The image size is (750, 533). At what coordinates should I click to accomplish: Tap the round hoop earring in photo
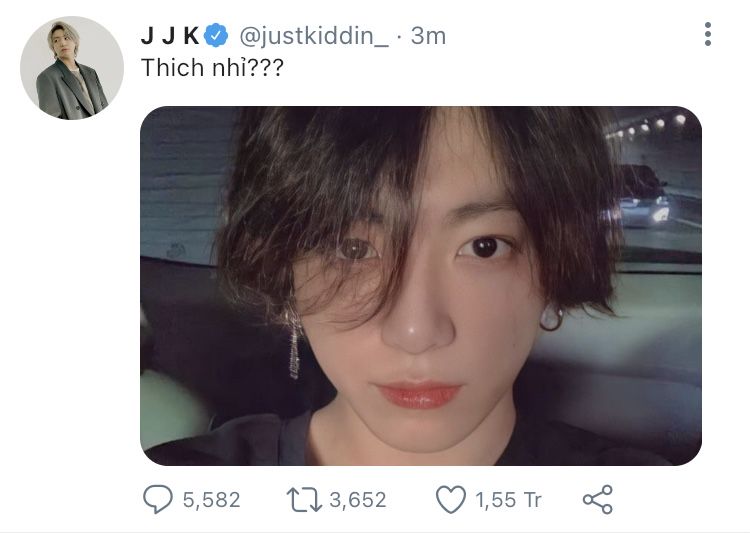pos(551,318)
